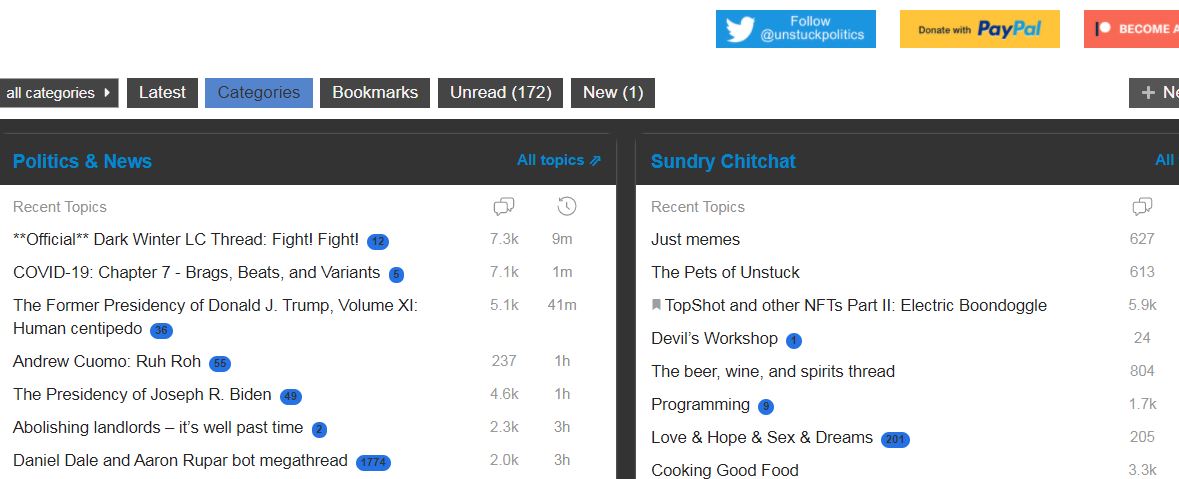Open the Politics & News category
1179x479 pixels.
click(x=82, y=161)
